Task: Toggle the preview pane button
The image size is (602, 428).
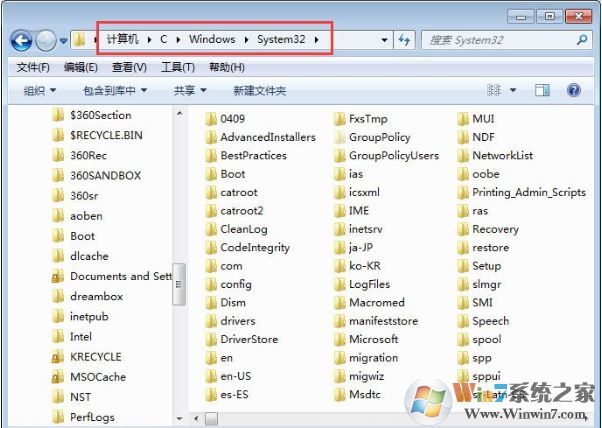Action: click(542, 90)
